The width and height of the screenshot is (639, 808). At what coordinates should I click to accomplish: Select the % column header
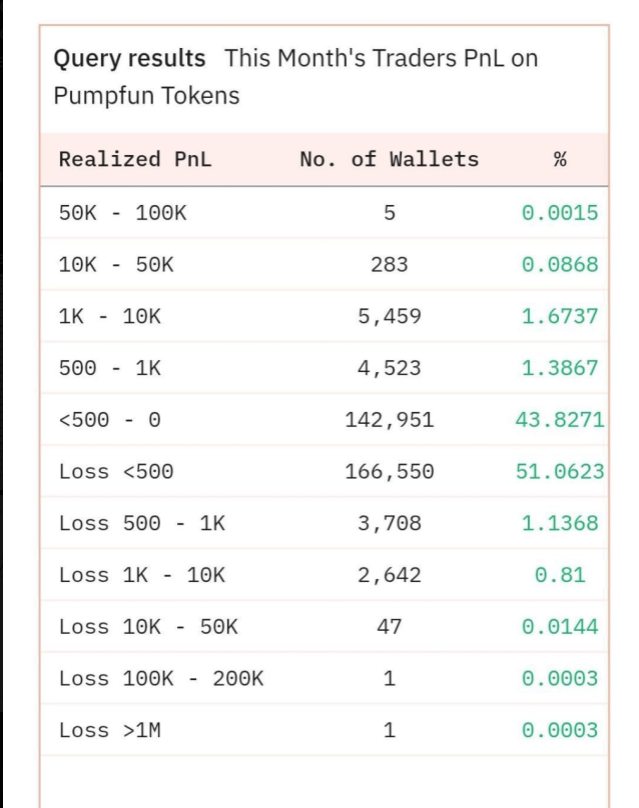[x=560, y=159]
